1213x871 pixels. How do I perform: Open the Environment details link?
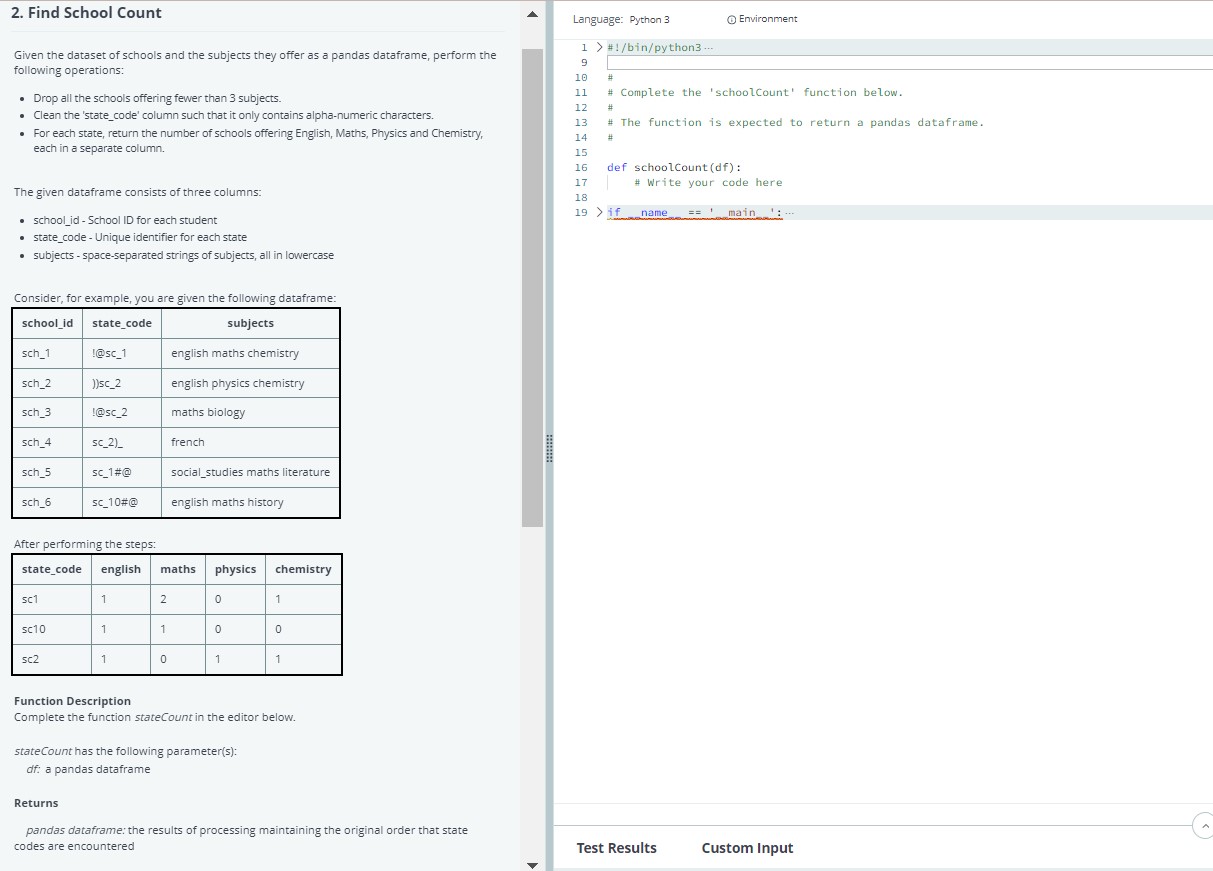pos(767,19)
